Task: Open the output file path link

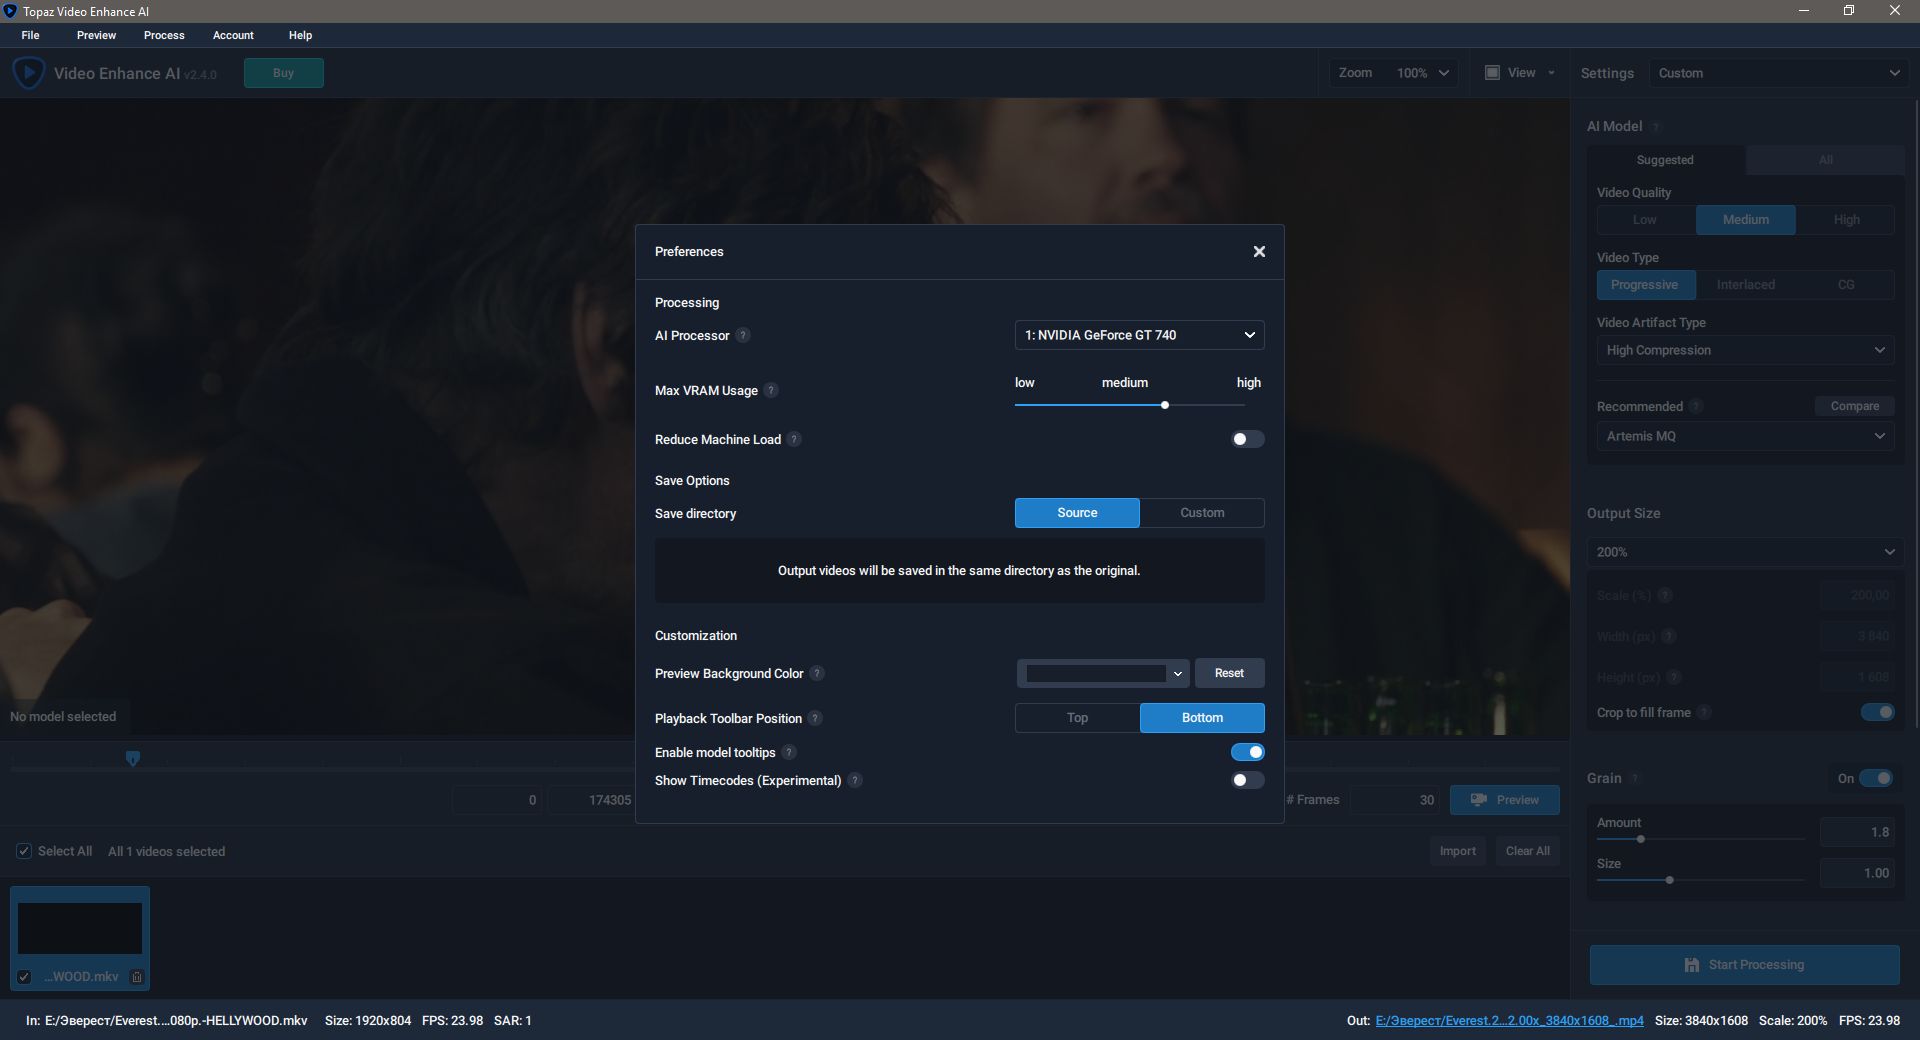Action: click(1509, 1021)
